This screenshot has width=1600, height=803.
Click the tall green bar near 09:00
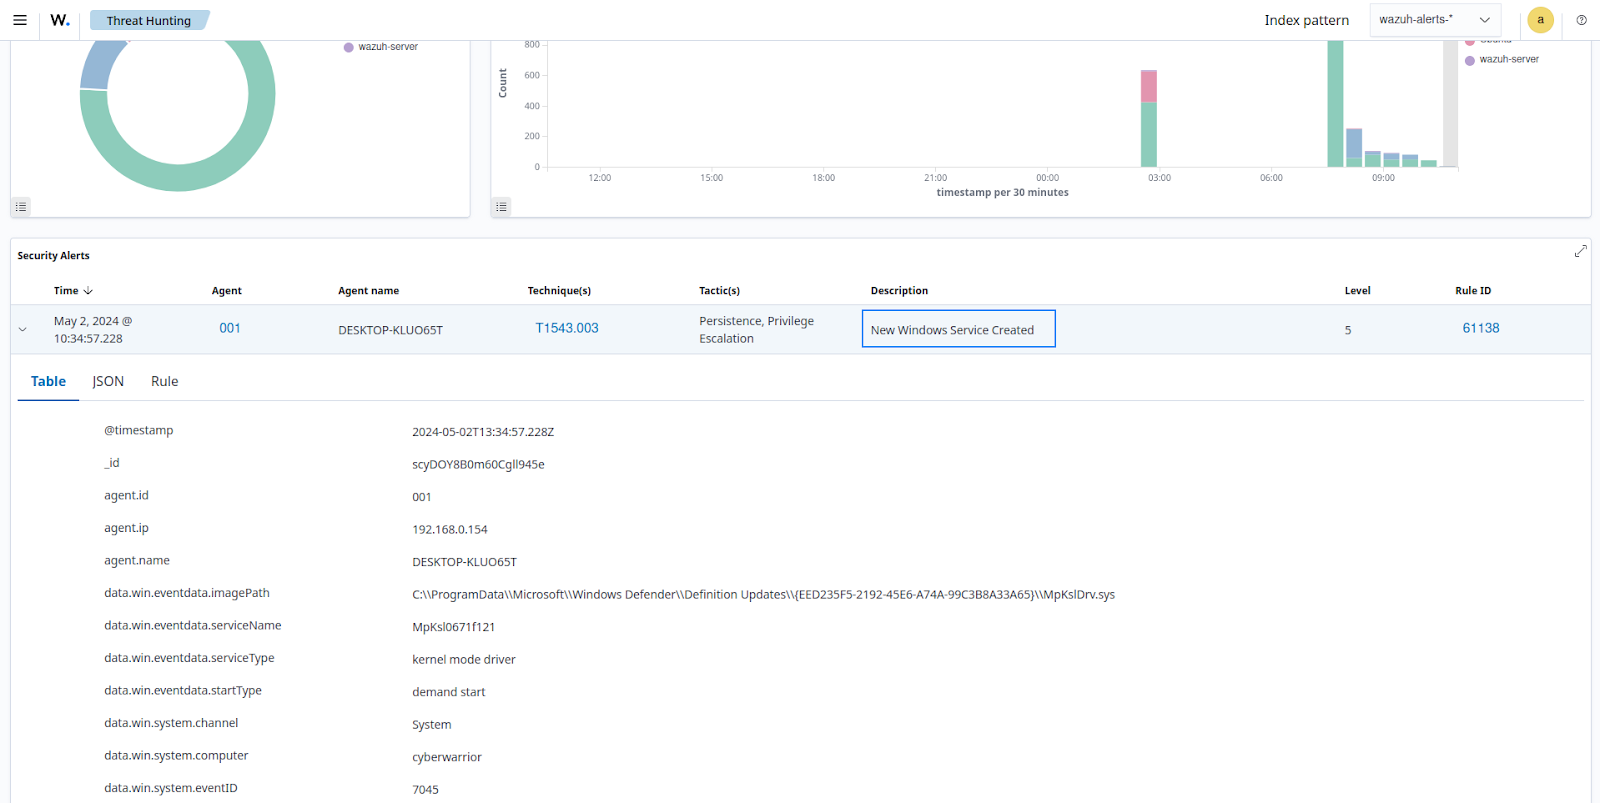coord(1335,104)
